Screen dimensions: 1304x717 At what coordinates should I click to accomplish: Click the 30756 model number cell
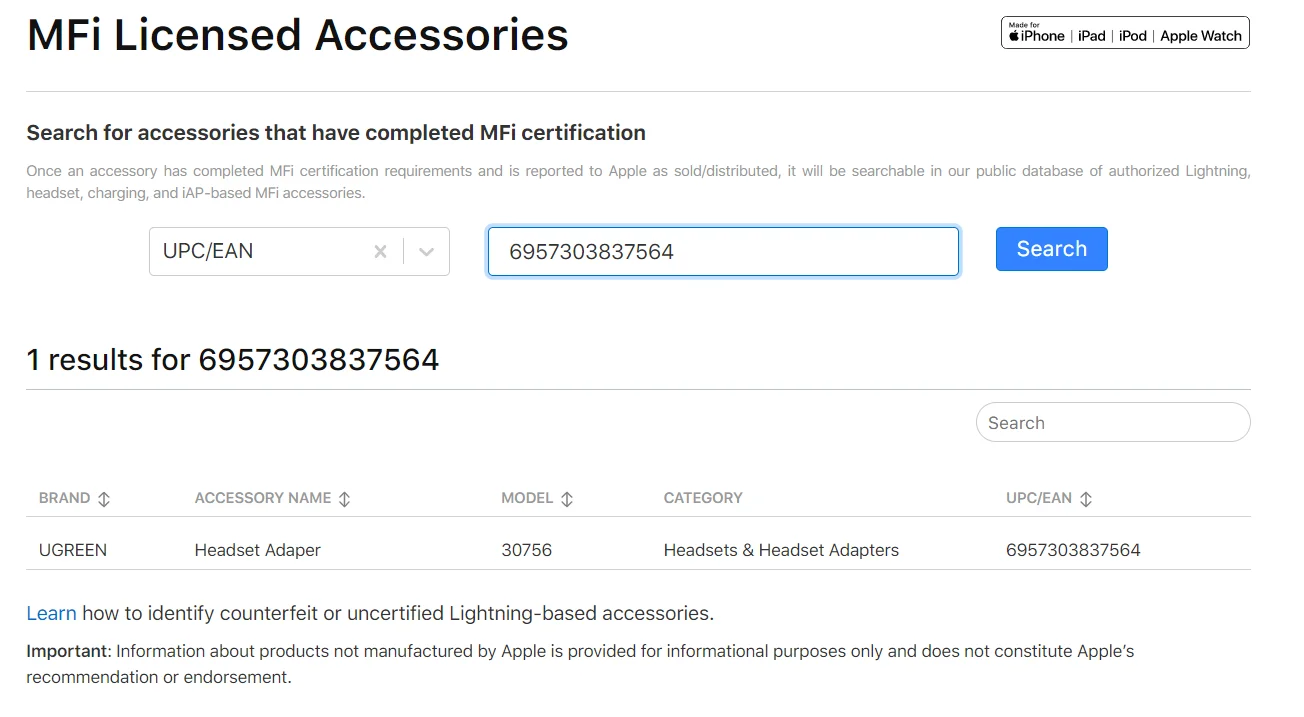tap(526, 550)
